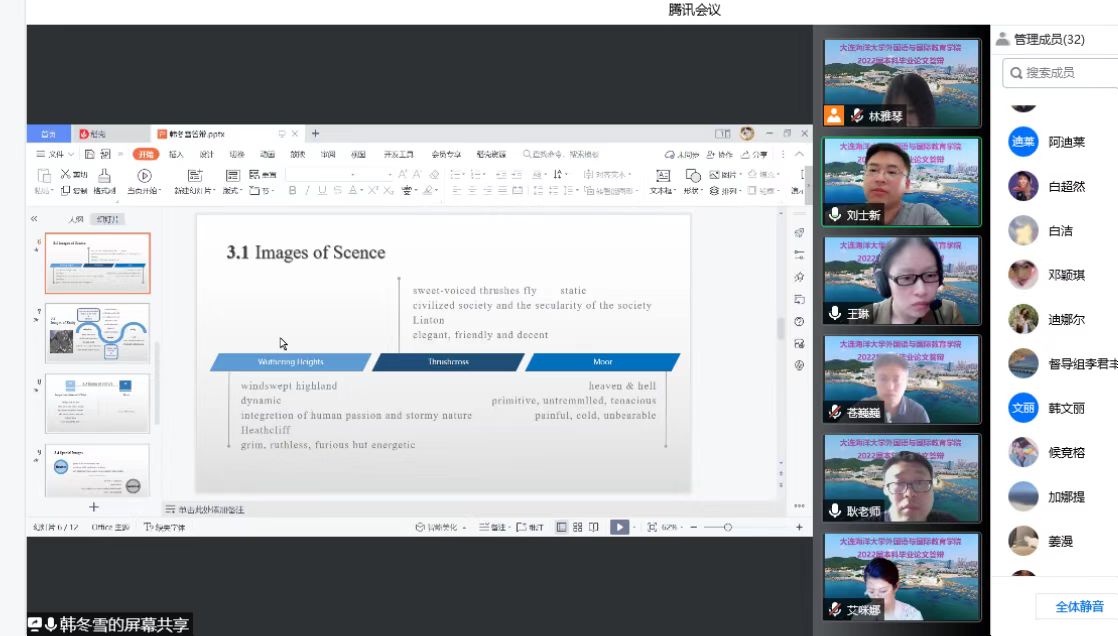Screen dimensions: 1118x636
Task: Click the zoom slider in status bar
Action: 727,527
